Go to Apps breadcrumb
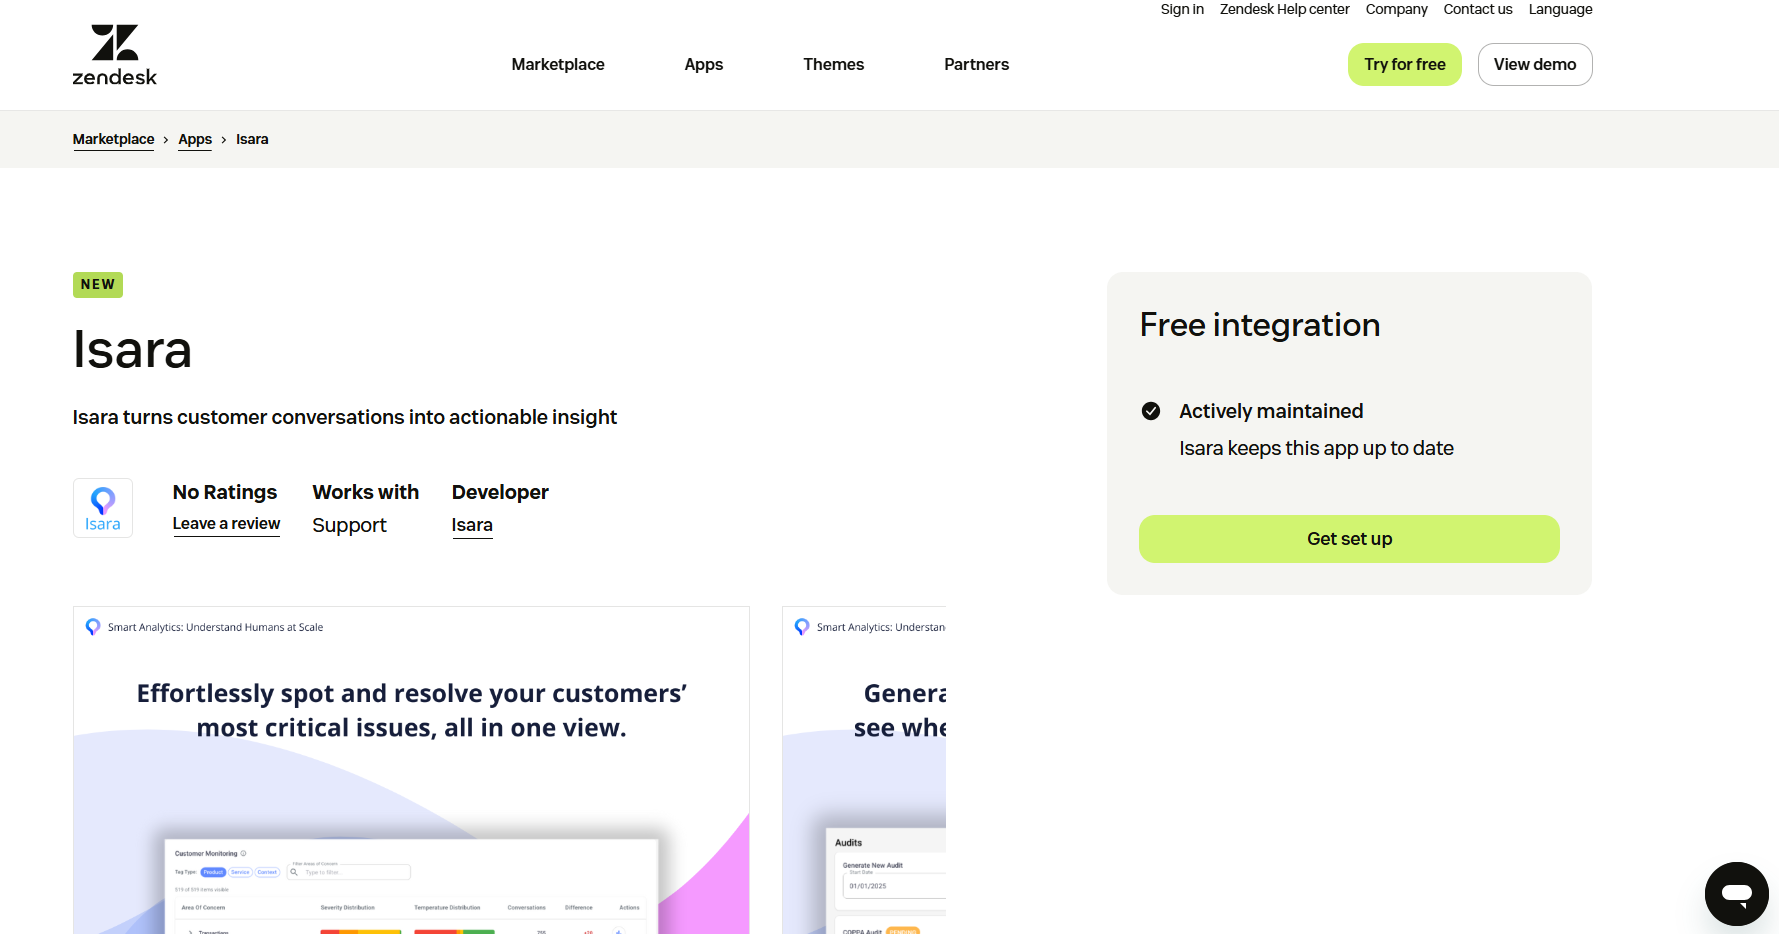Image resolution: width=1779 pixels, height=934 pixels. pyautogui.click(x=195, y=139)
